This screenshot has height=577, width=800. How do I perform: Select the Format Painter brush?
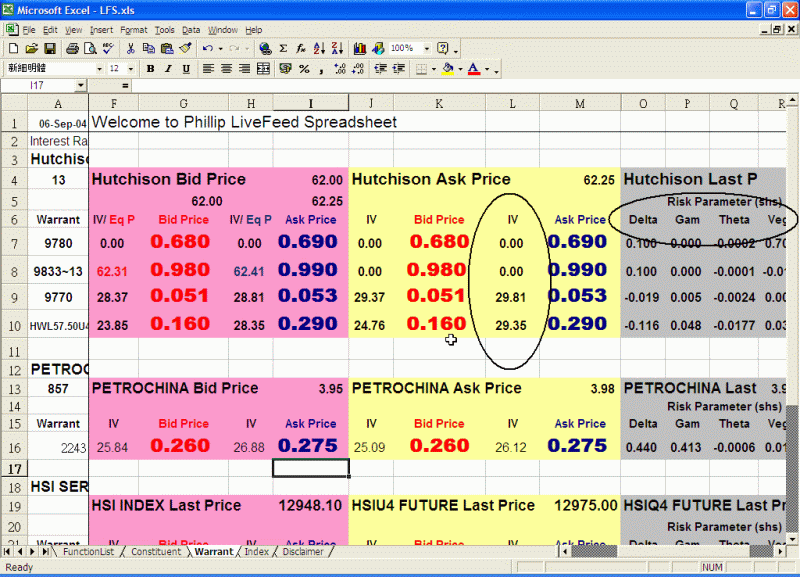[x=184, y=48]
